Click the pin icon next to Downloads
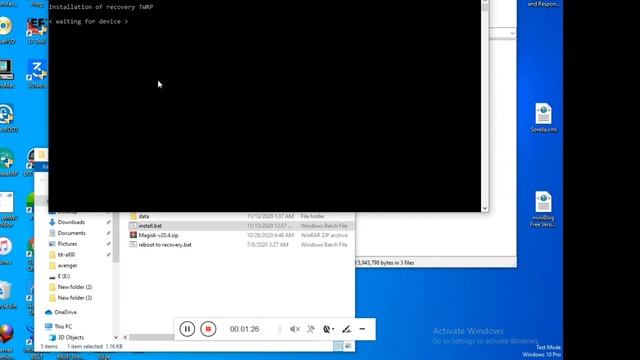The image size is (640, 360). [x=109, y=222]
